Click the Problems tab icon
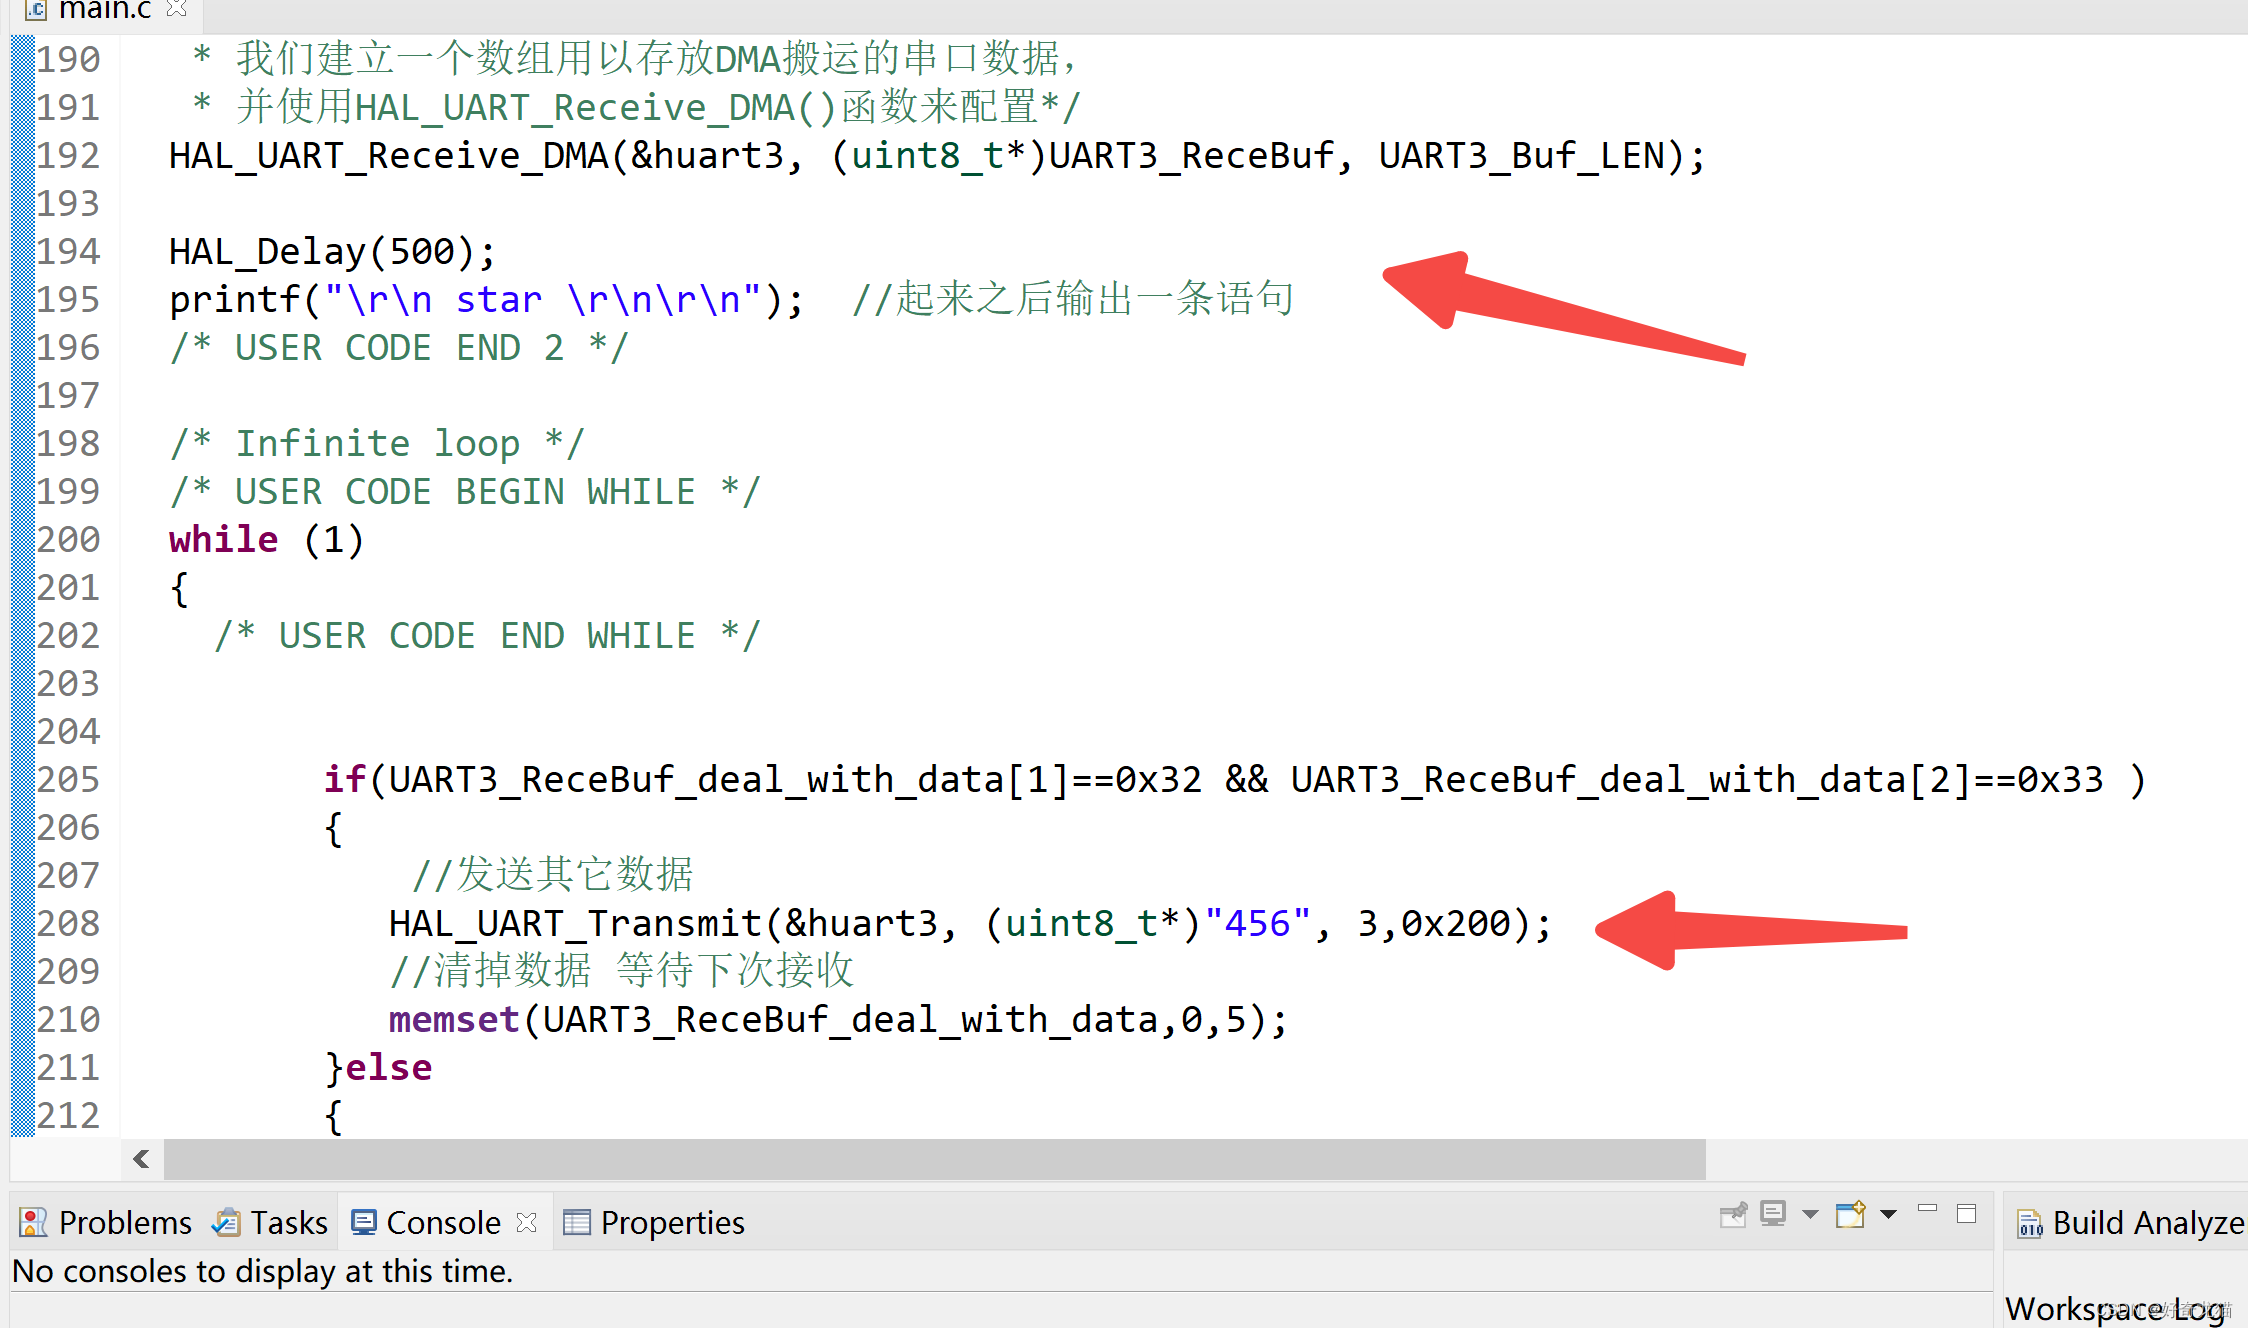Screen dimensions: 2248x1328 pos(32,1222)
